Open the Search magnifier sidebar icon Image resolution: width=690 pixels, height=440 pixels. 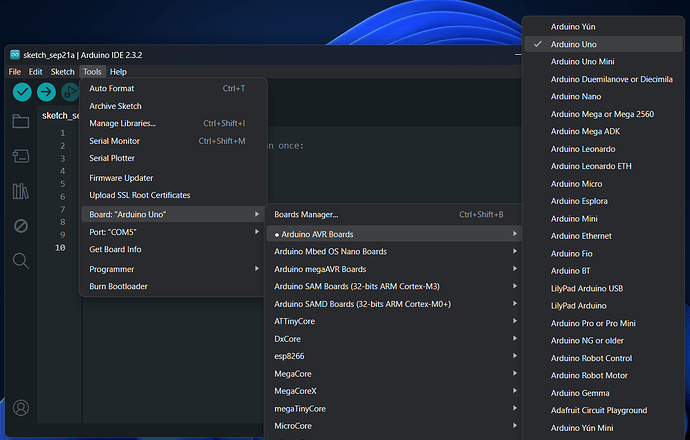[21, 260]
